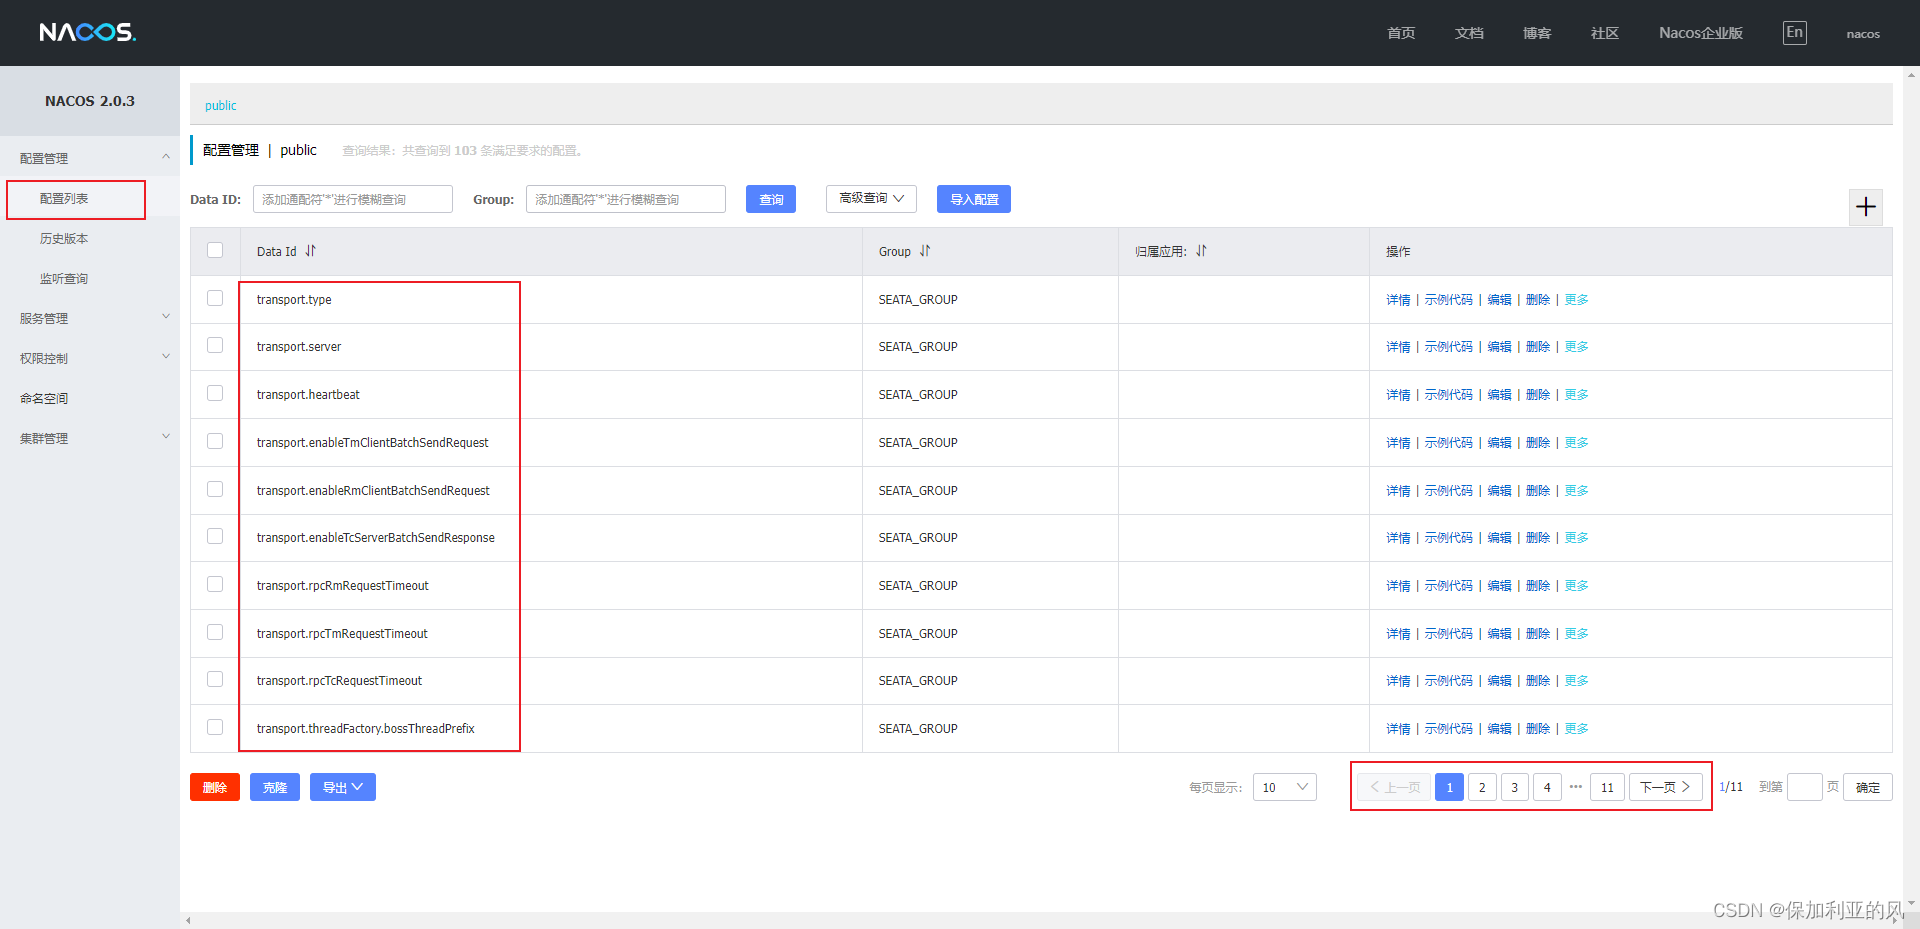The image size is (1920, 929).
Task: Go to page 4
Action: [x=1547, y=787]
